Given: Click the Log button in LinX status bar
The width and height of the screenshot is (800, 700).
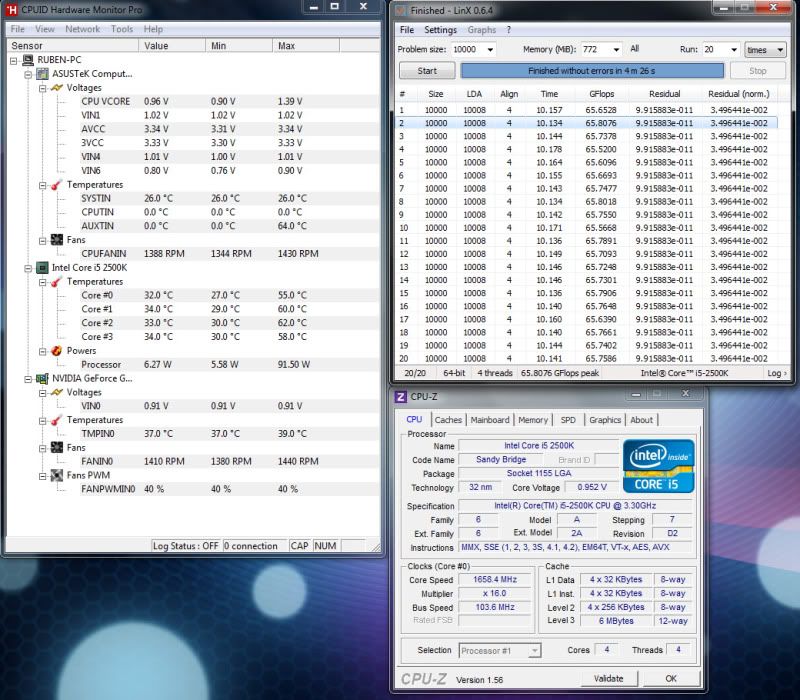Looking at the screenshot, I should pos(777,373).
